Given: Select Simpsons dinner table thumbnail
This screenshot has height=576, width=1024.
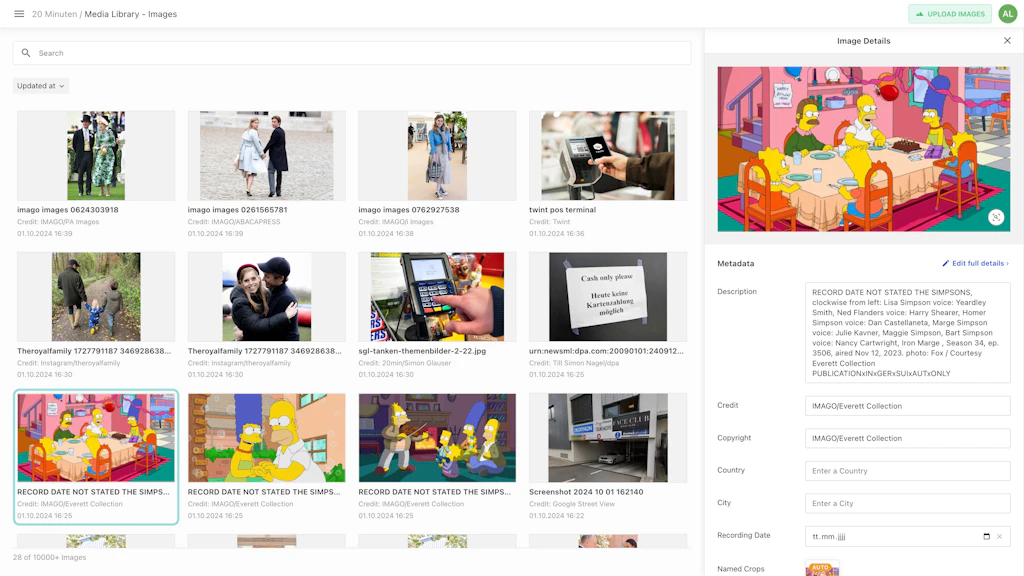Looking at the screenshot, I should 96,438.
